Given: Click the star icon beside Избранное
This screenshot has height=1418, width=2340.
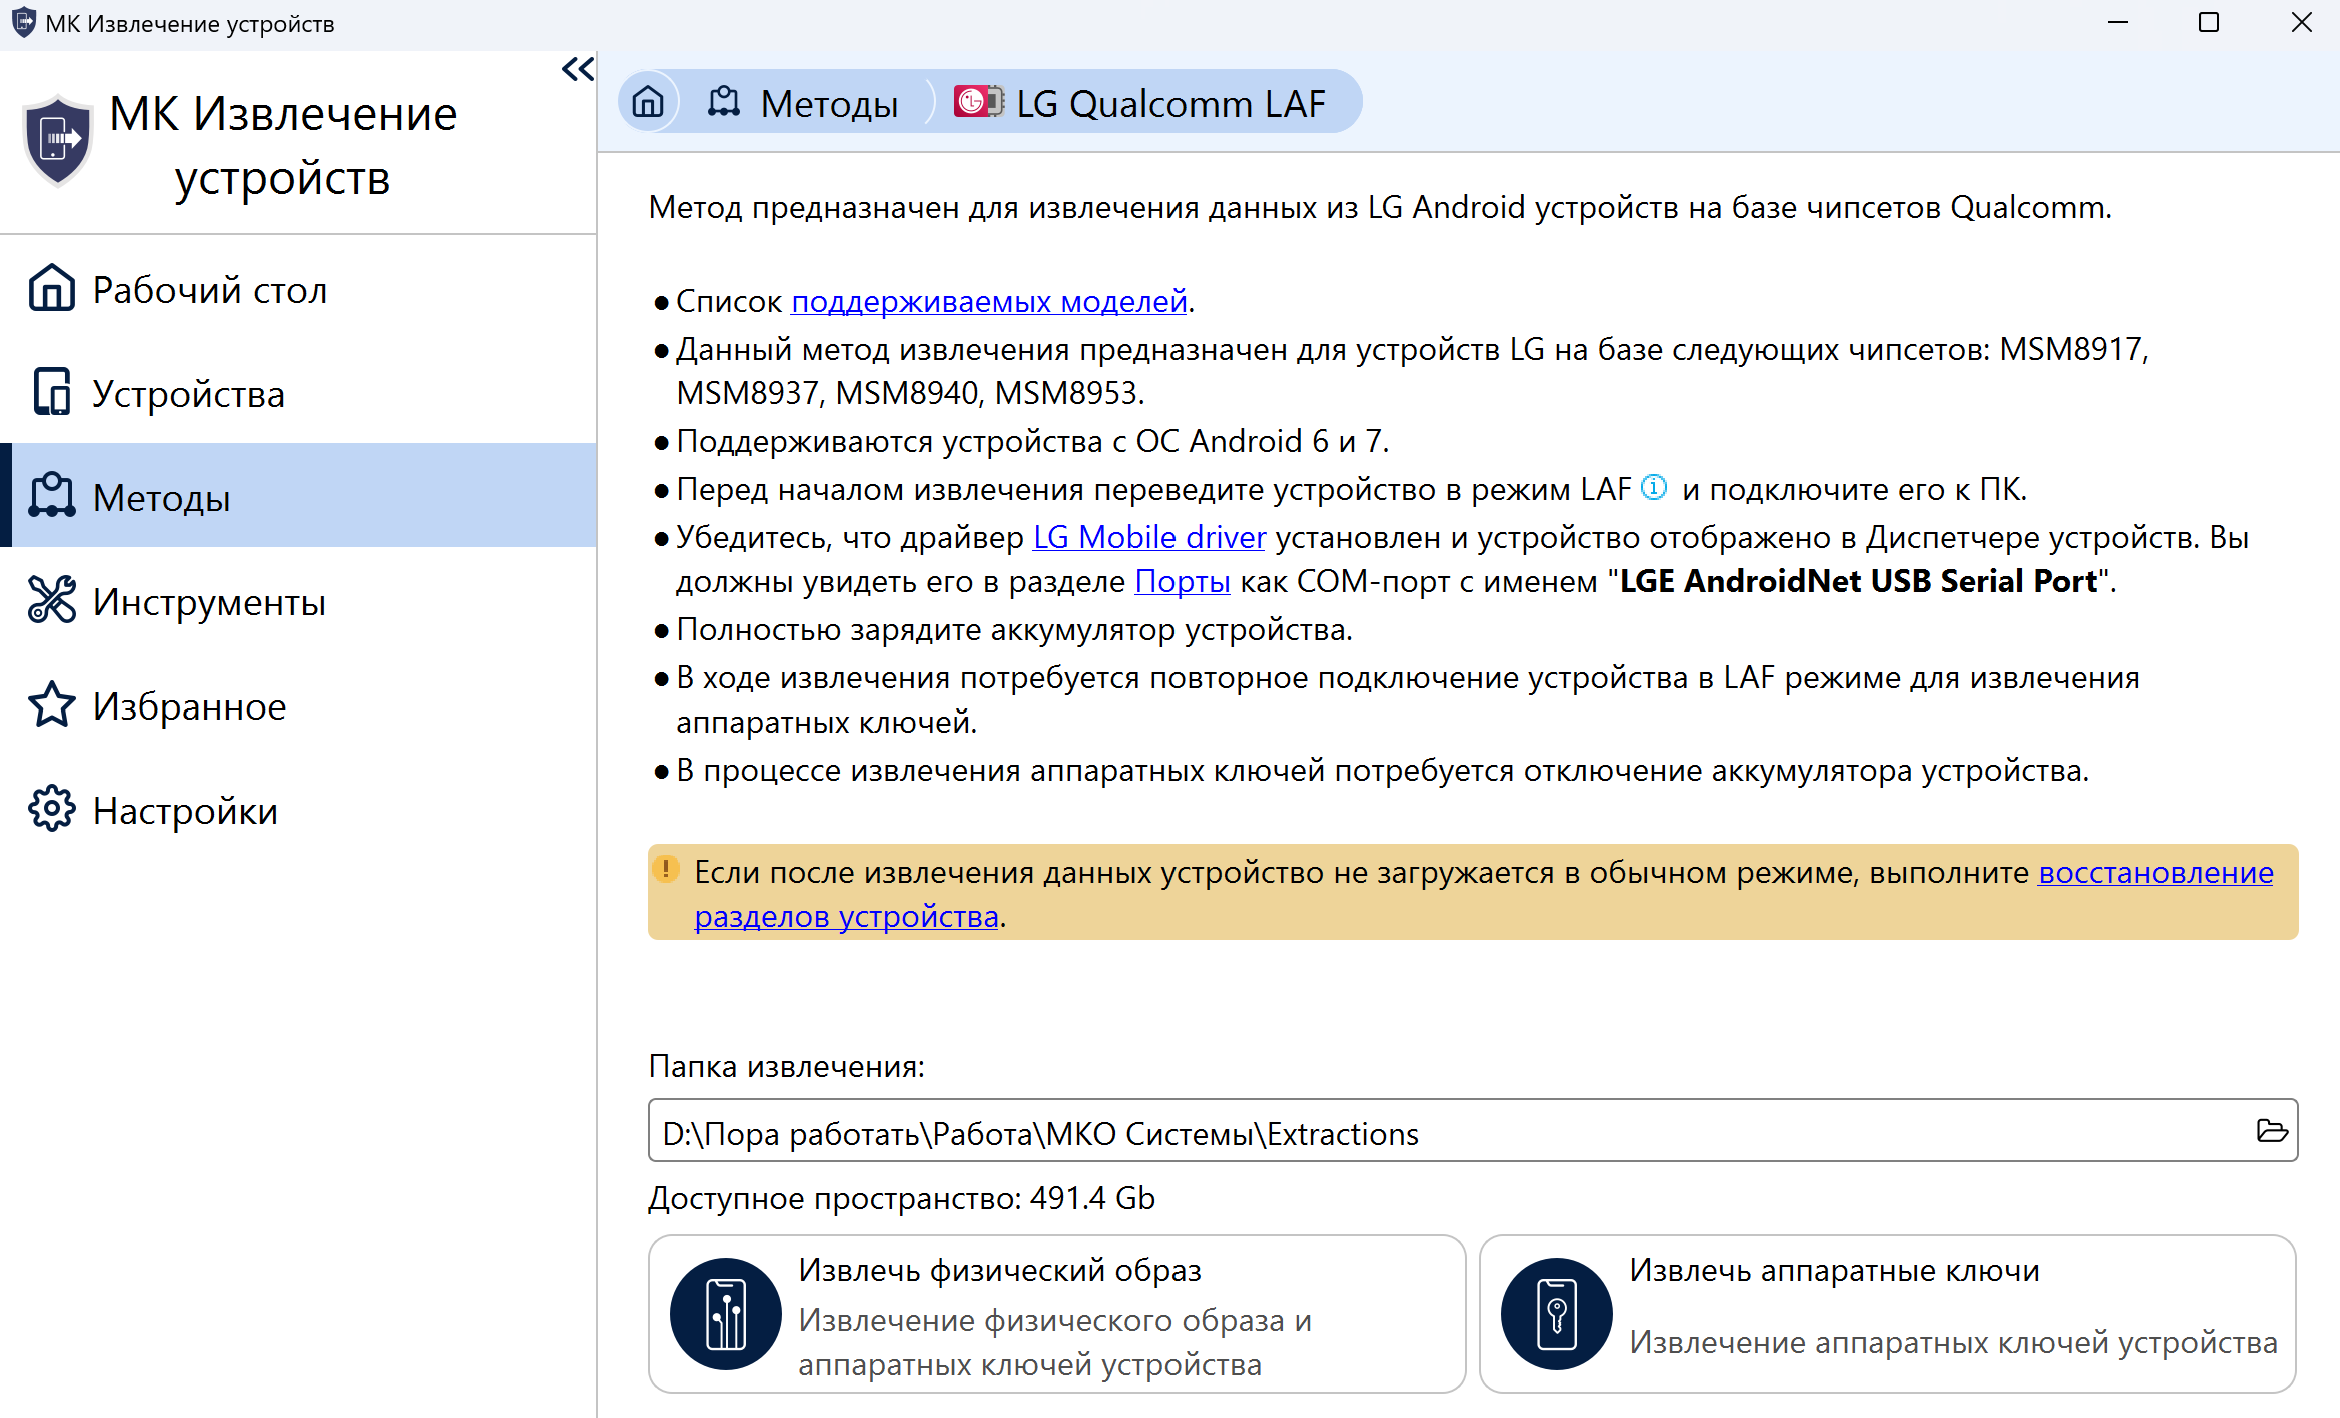Looking at the screenshot, I should (x=52, y=704).
